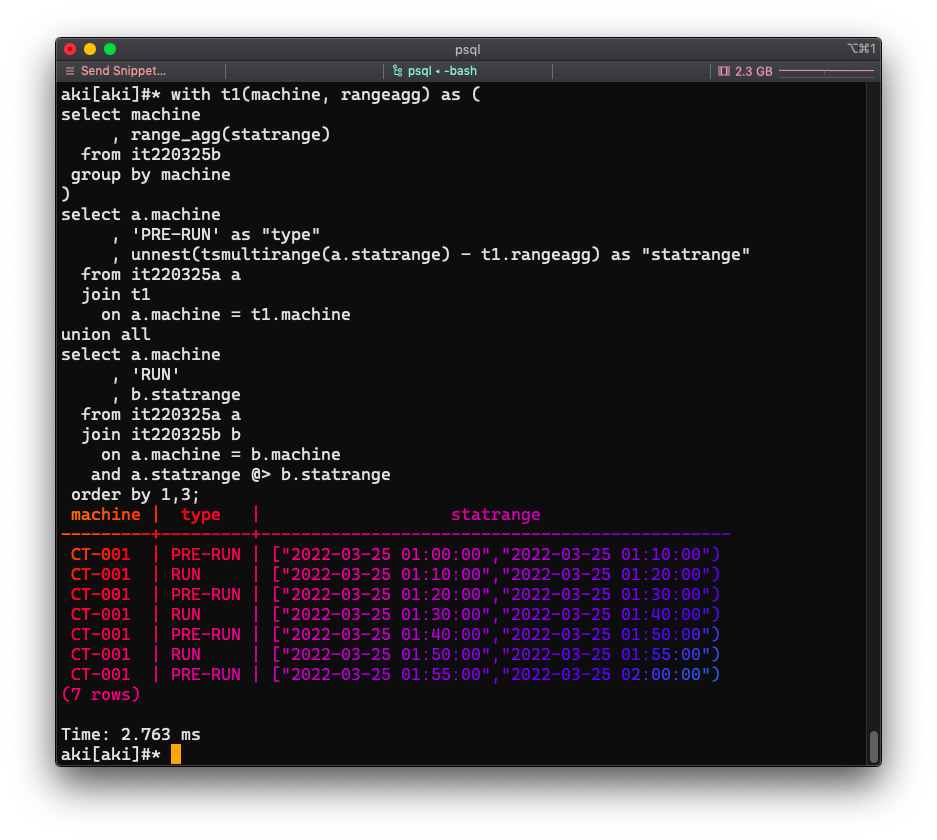937x840 pixels.
Task: Click the 'PRE-RUN' as "type" line
Action: coord(216,235)
